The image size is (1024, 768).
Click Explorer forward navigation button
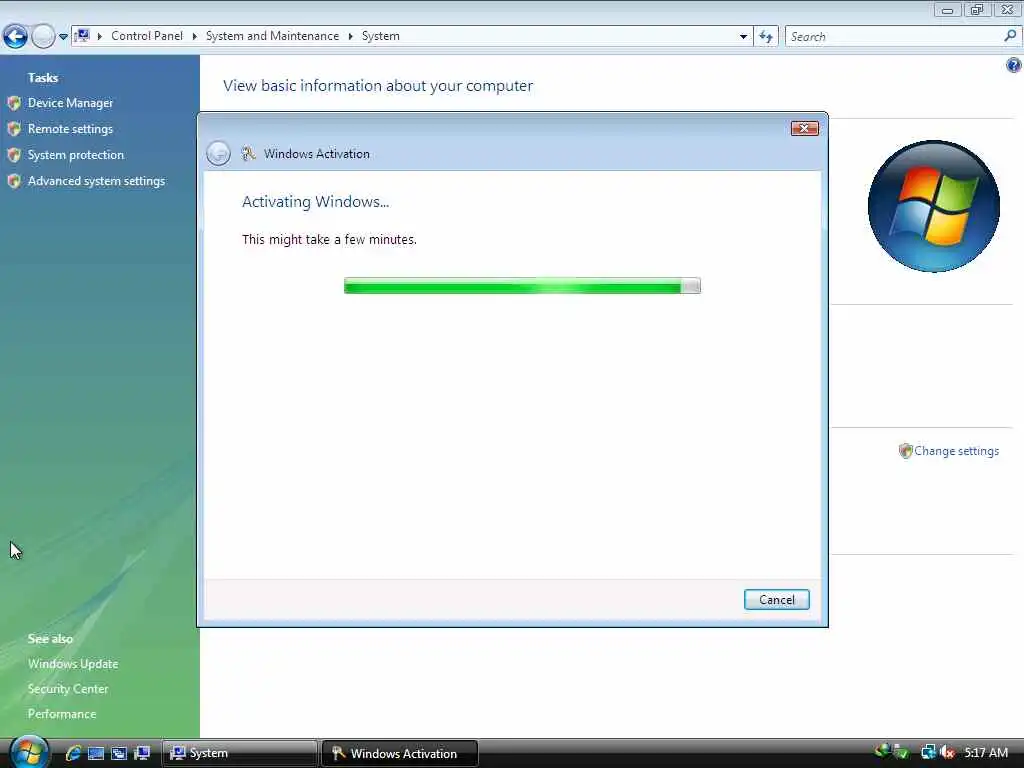click(x=43, y=37)
